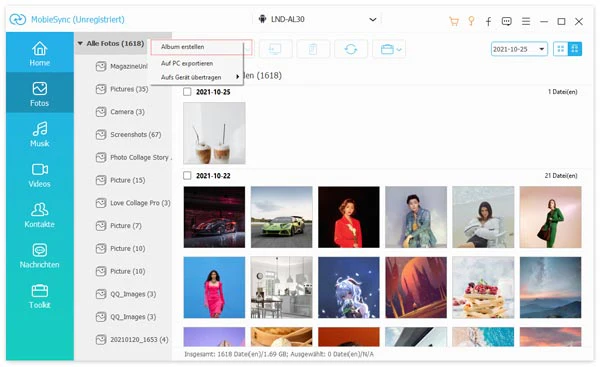This screenshot has width=600, height=367.
Task: Choose Auf PC exportieren menu entry
Action: [x=197, y=63]
